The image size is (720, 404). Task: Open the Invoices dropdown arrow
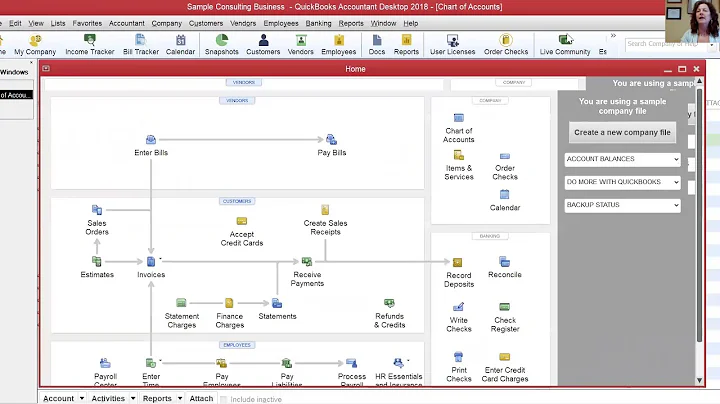pos(160,259)
